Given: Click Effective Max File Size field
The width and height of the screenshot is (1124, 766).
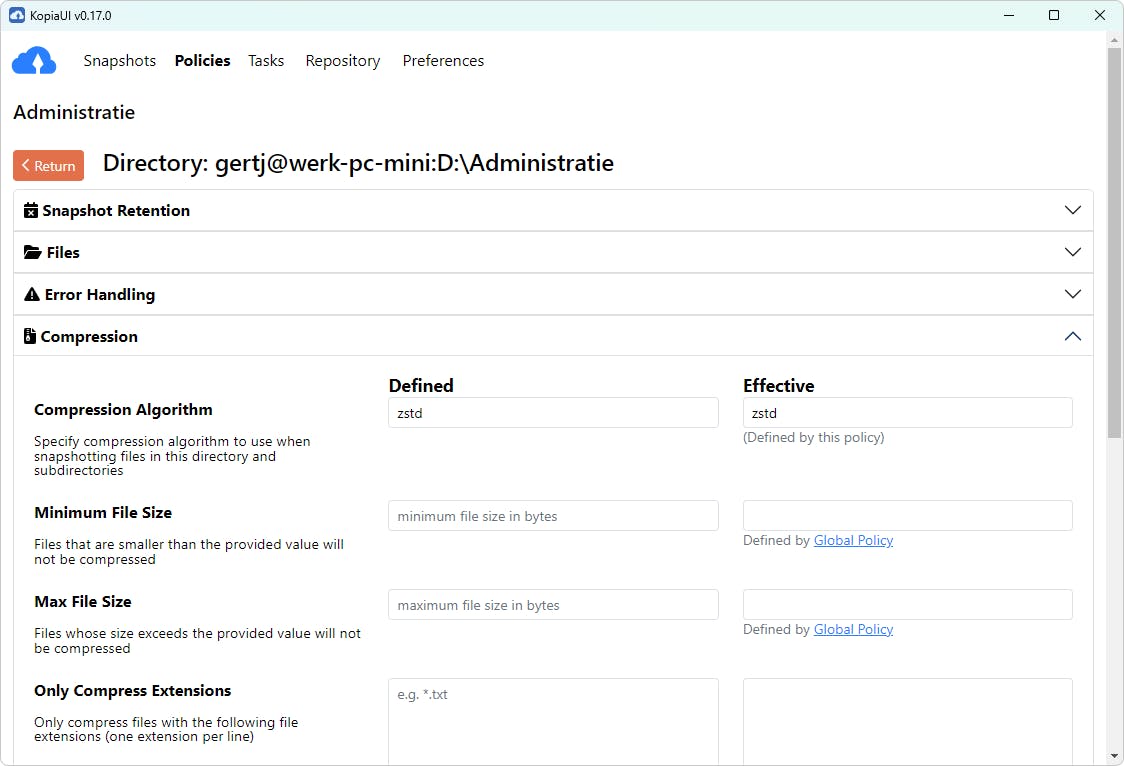Looking at the screenshot, I should [x=908, y=605].
